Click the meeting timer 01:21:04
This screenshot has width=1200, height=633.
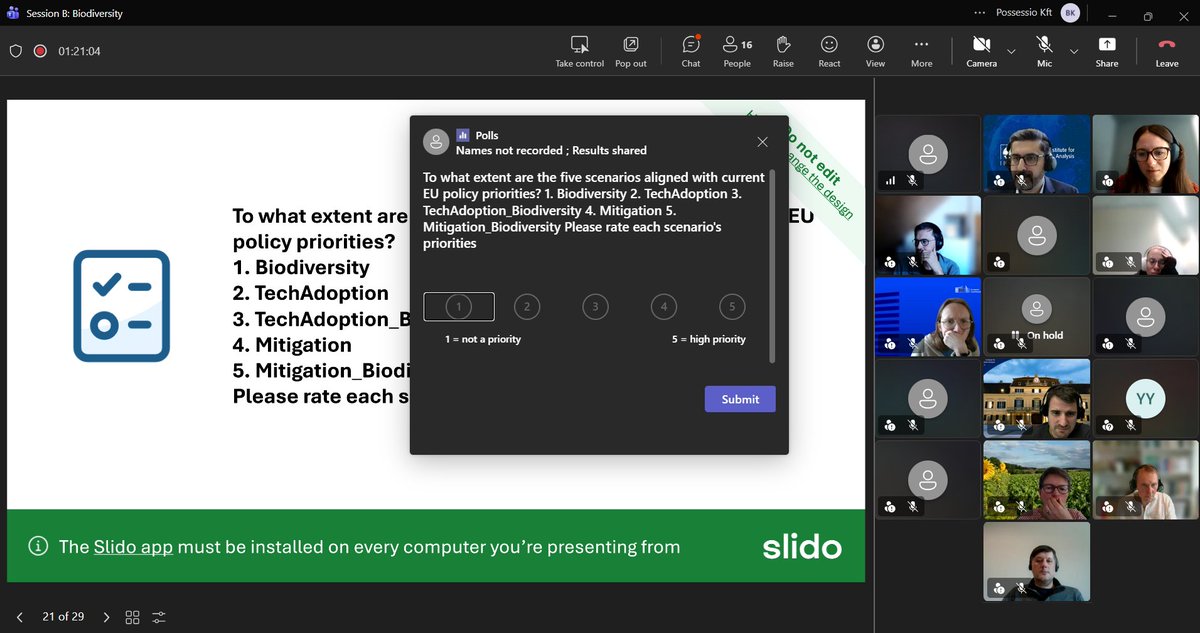pos(79,51)
